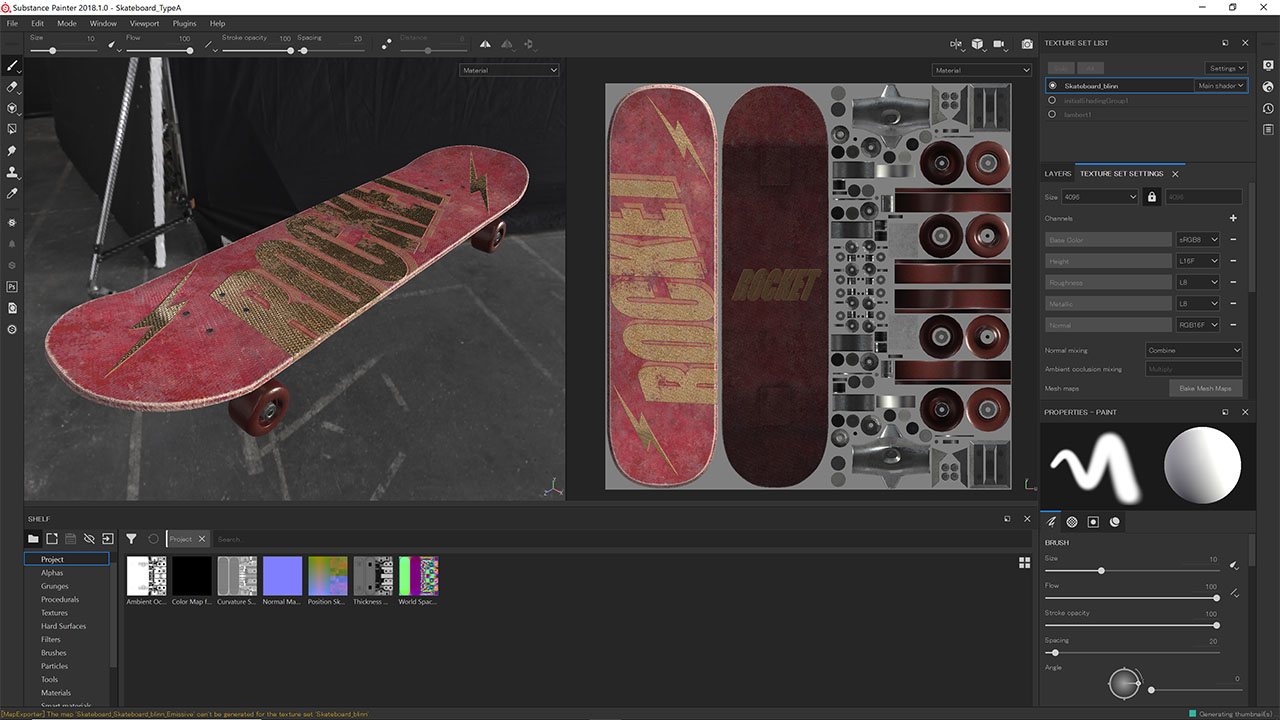Toggle the size lock padlock icon
1280x720 pixels.
[x=1152, y=197]
